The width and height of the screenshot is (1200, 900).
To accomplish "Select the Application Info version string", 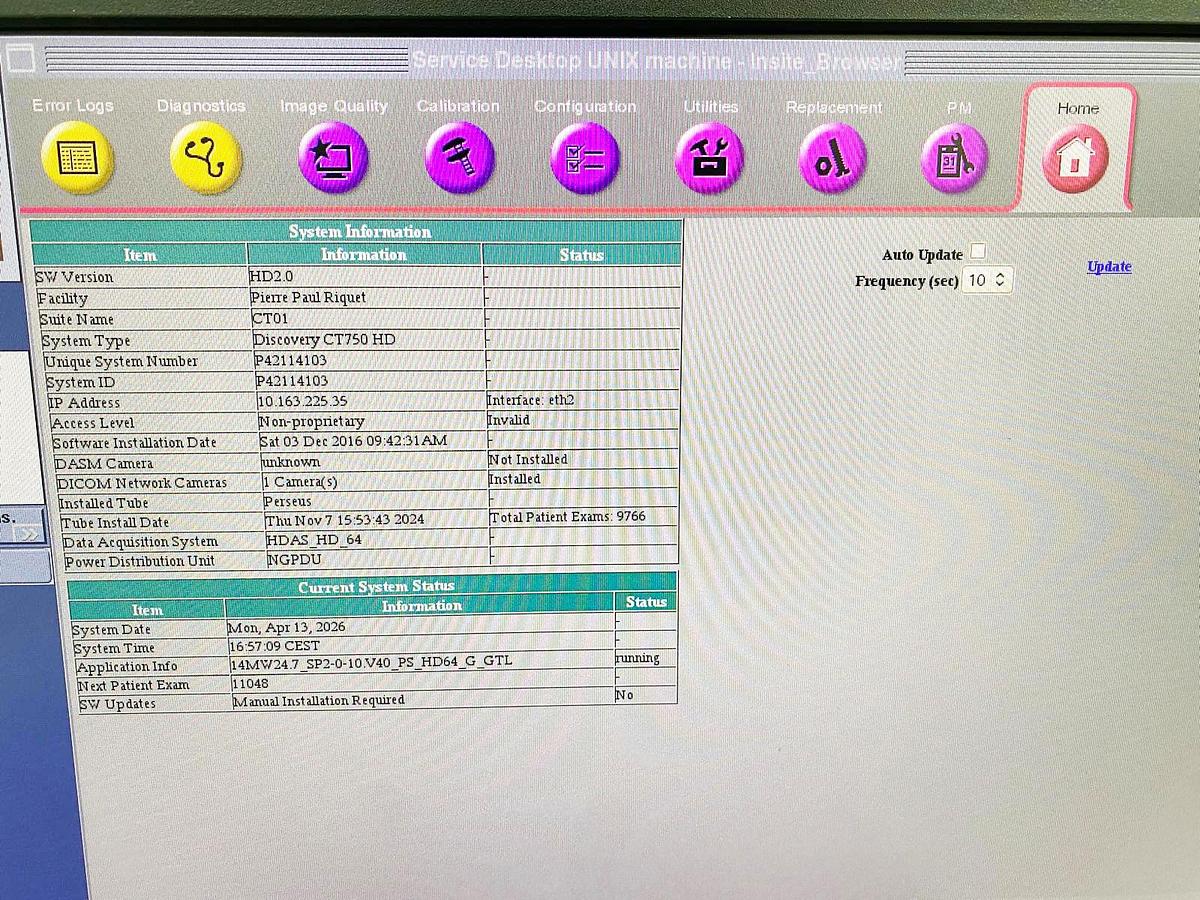I will click(x=371, y=664).
